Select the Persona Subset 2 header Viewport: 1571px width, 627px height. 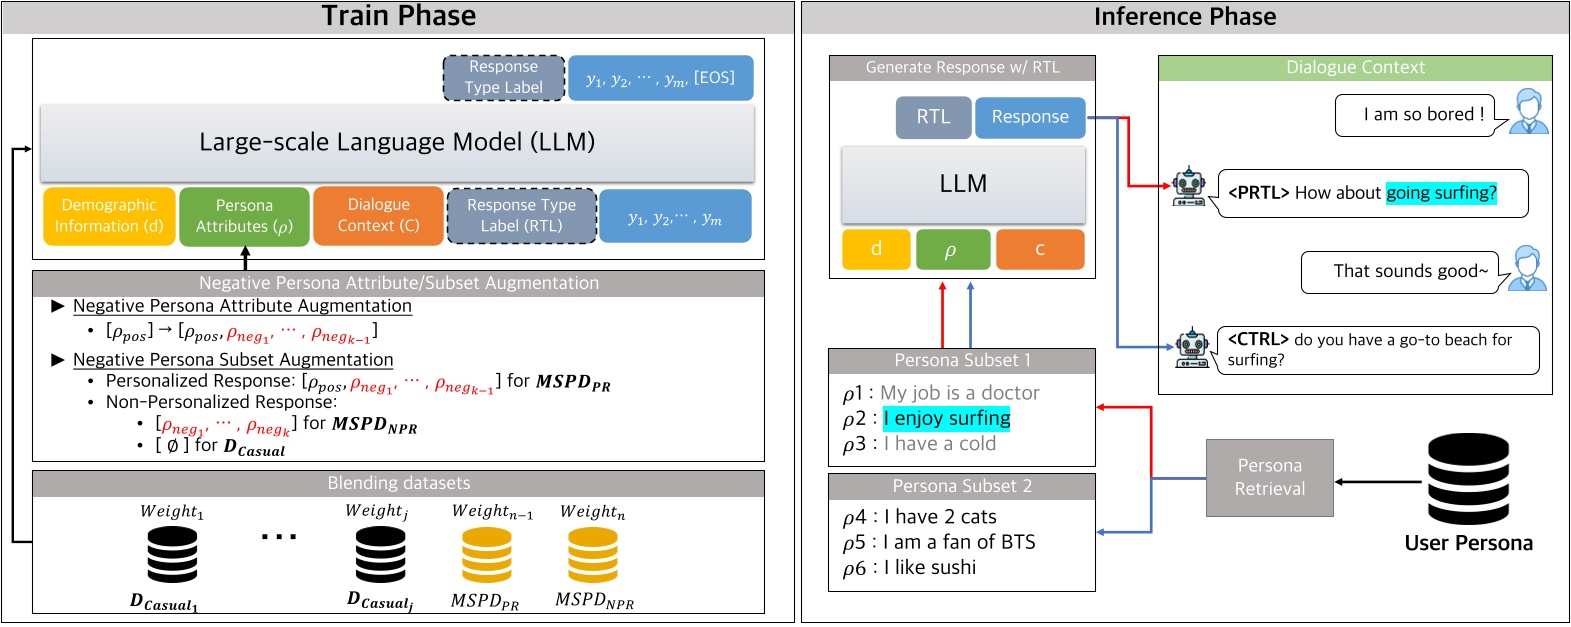[962, 486]
